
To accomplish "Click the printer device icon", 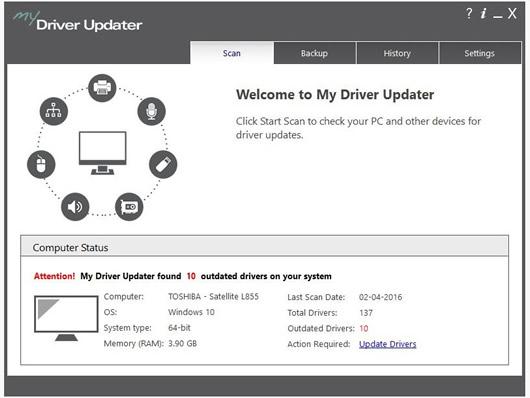I will [x=102, y=88].
